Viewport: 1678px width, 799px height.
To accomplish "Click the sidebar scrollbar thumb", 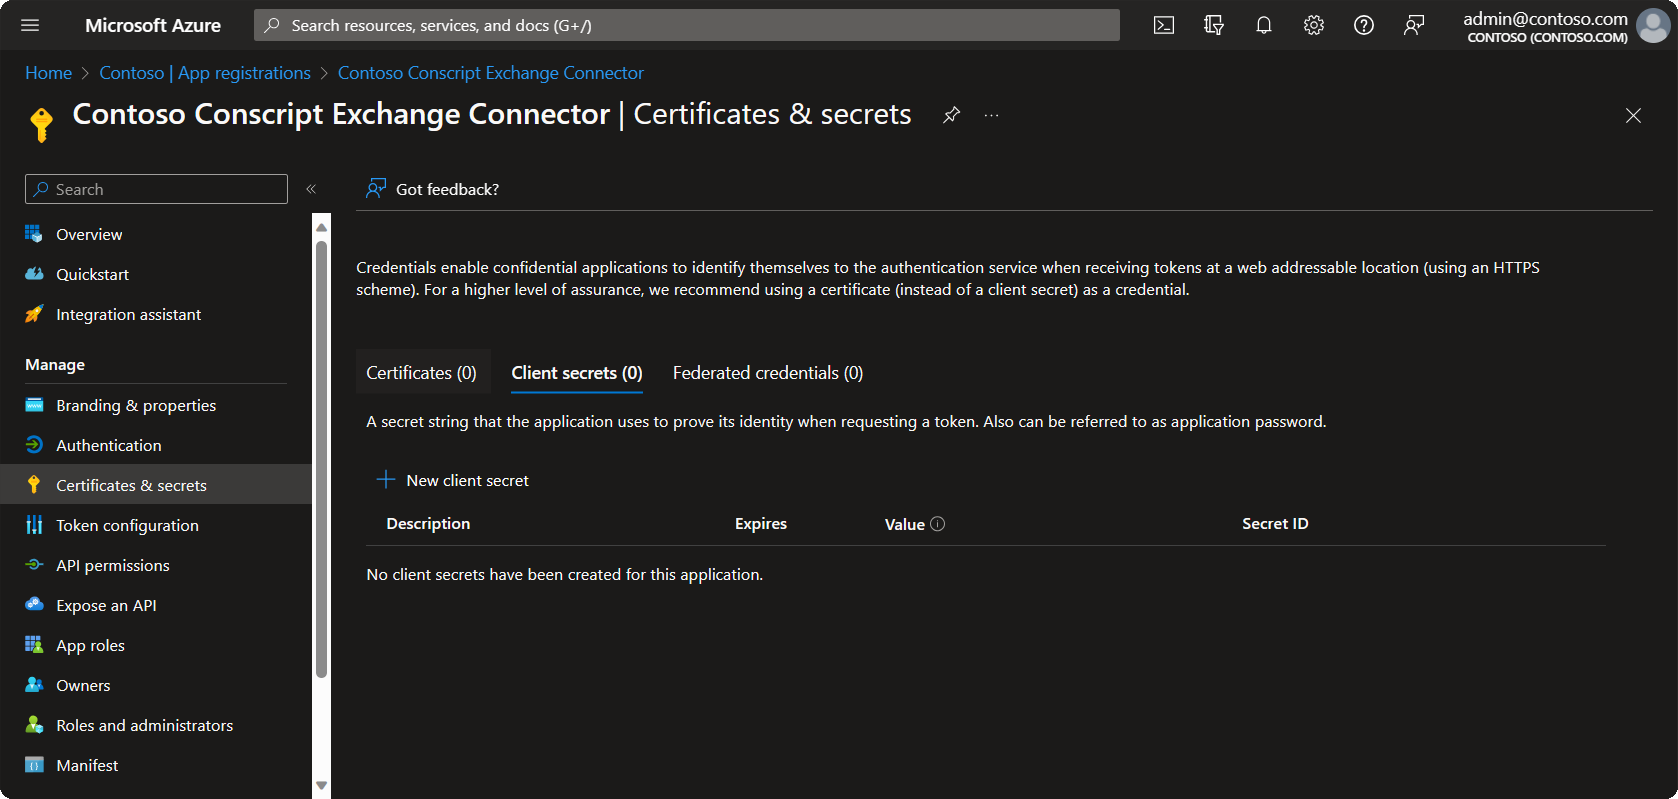I will 321,460.
